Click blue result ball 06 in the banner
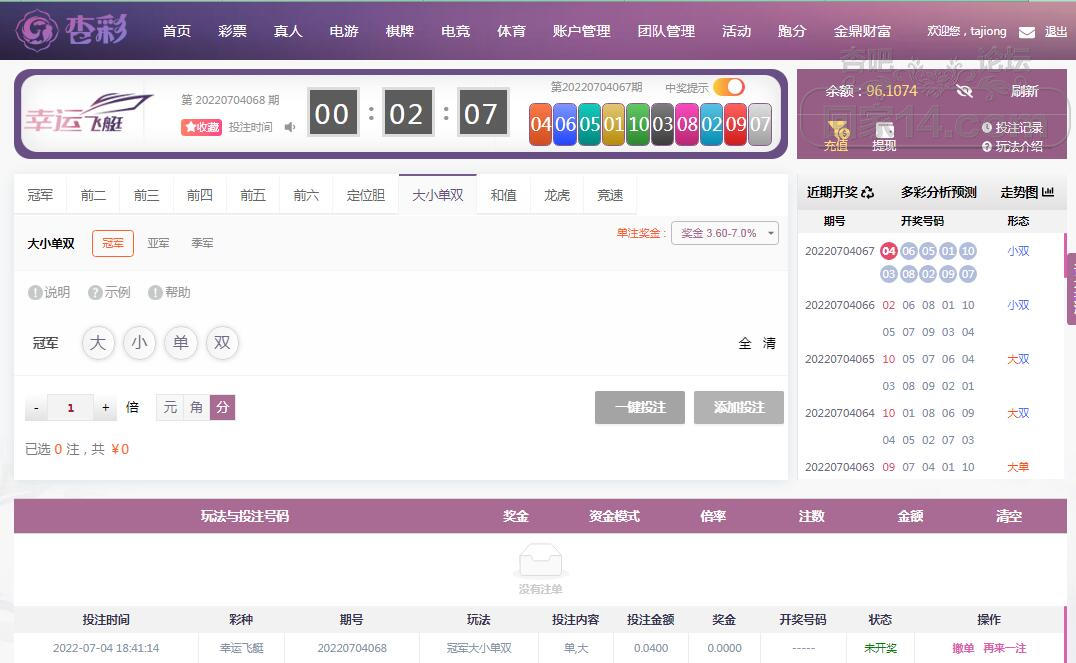The height and width of the screenshot is (663, 1076). tap(565, 124)
